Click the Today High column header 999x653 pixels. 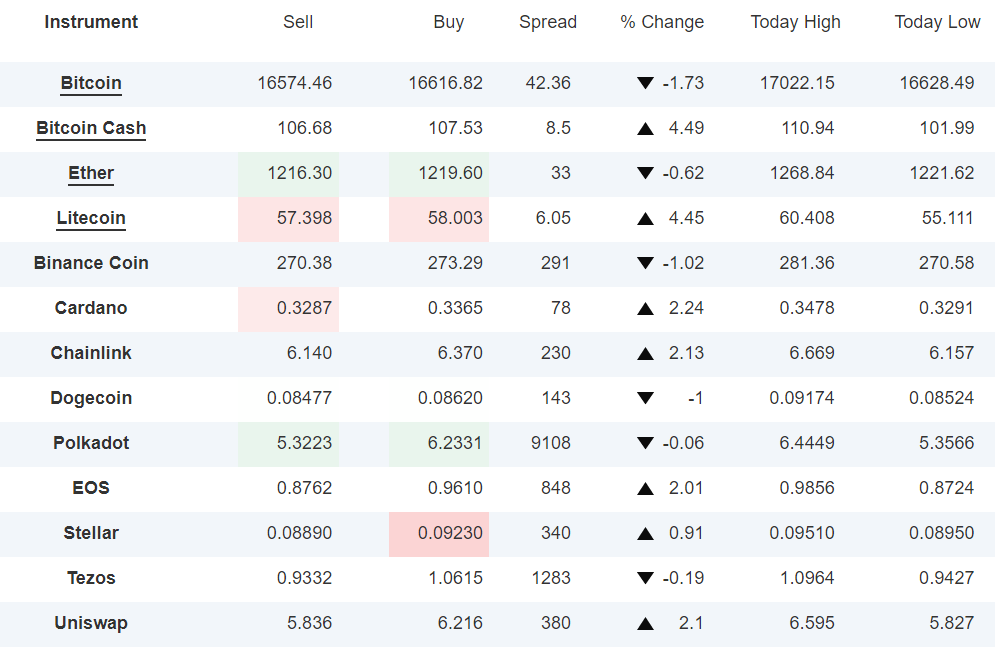coord(796,22)
